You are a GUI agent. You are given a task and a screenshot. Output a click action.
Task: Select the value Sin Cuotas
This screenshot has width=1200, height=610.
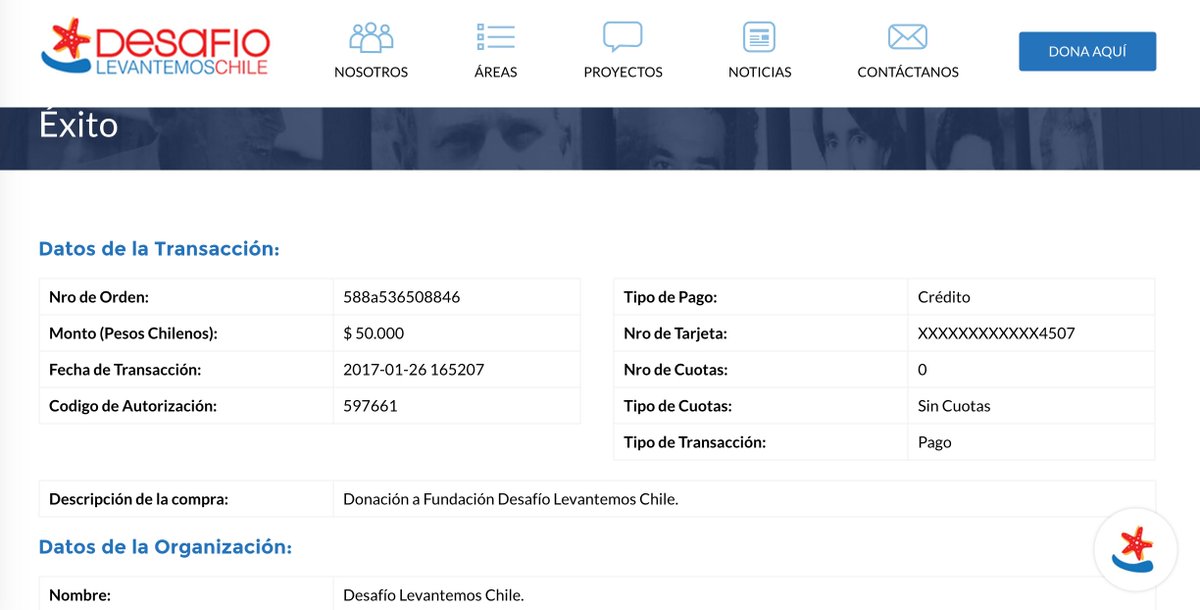(x=954, y=406)
